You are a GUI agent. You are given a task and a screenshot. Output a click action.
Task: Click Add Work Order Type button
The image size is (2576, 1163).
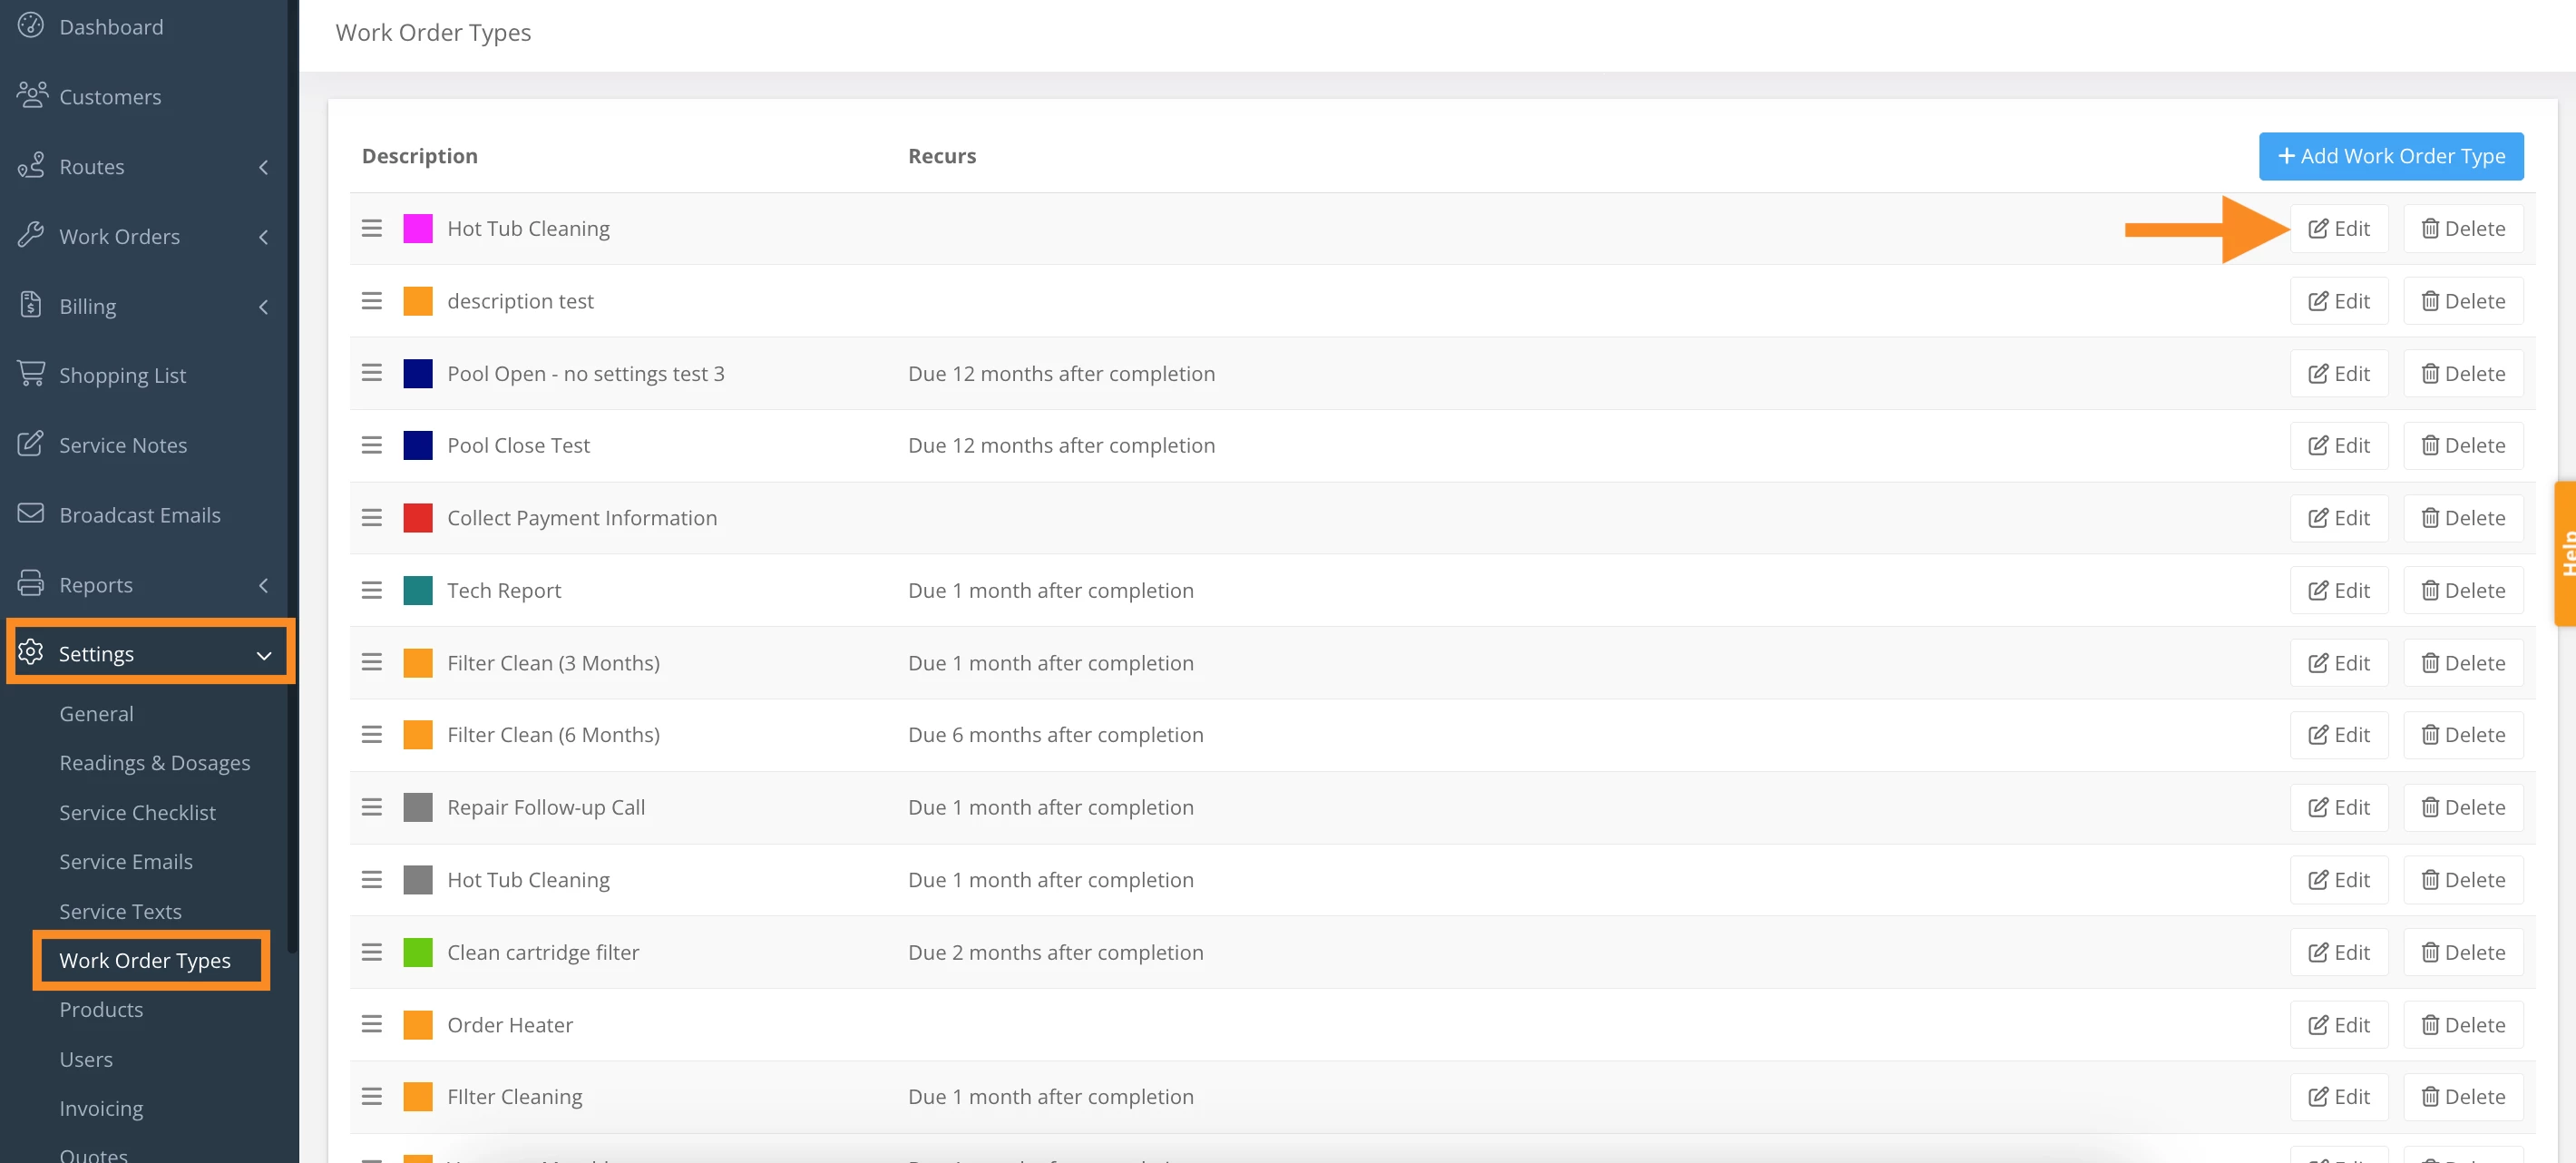pyautogui.click(x=2390, y=156)
